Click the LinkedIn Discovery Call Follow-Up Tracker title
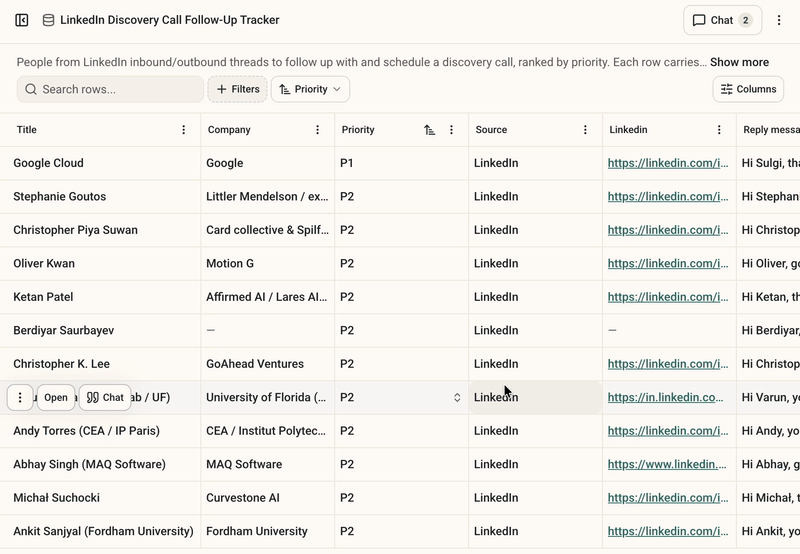Viewport: 800px width, 554px height. [170, 20]
